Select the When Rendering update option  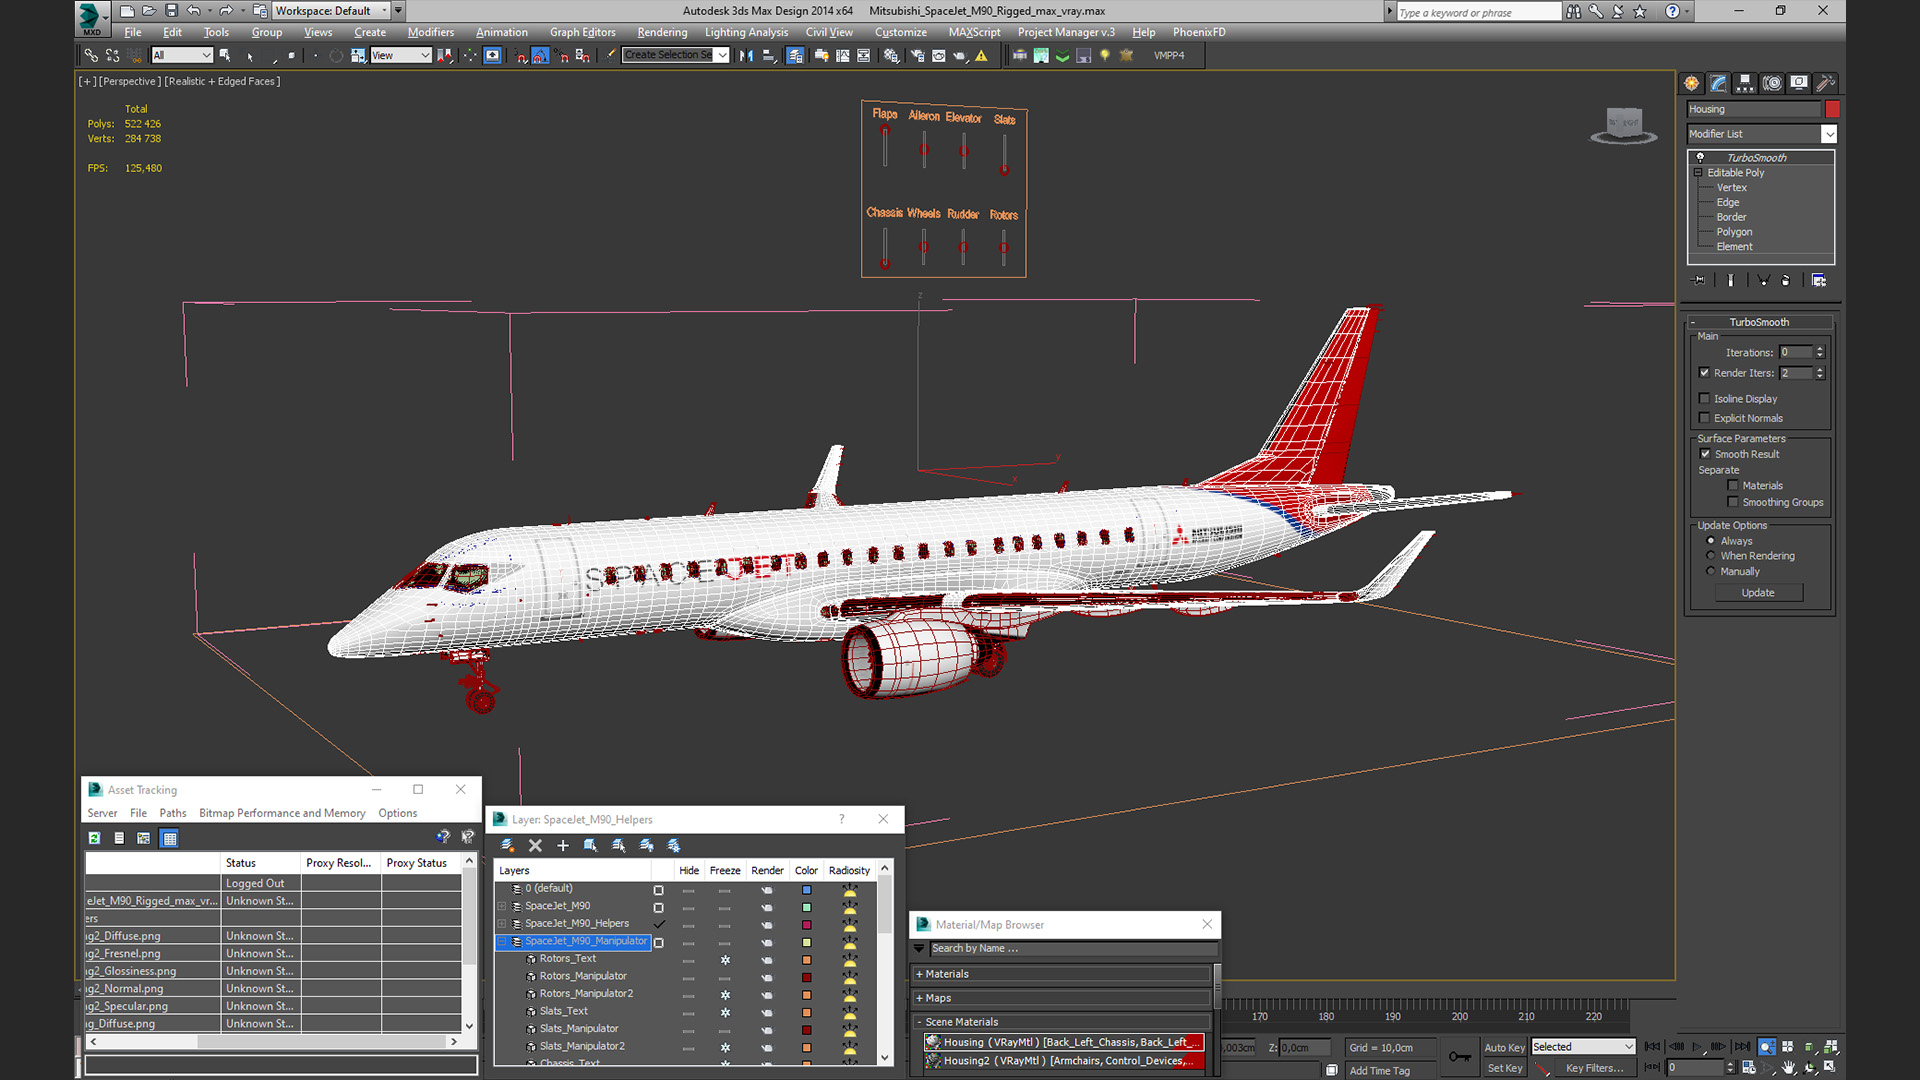(1710, 556)
